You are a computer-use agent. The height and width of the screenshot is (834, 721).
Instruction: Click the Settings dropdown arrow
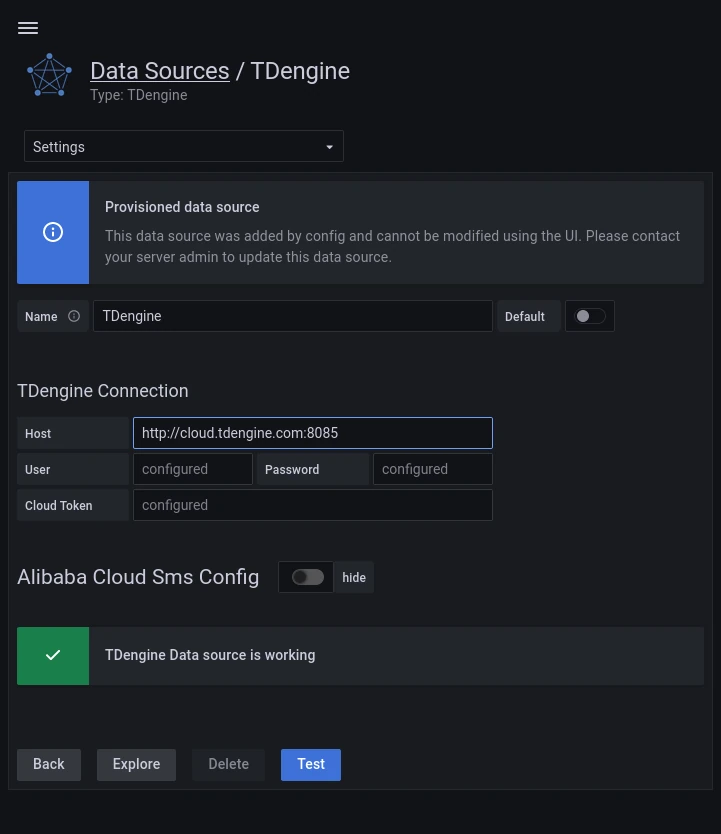[x=329, y=147]
